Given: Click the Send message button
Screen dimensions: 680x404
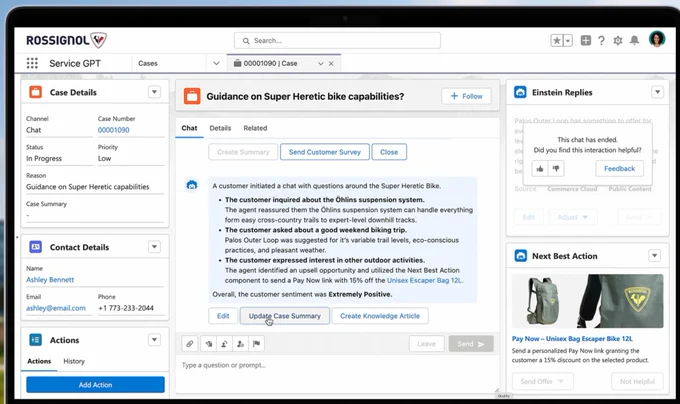Looking at the screenshot, I should pyautogui.click(x=471, y=344).
